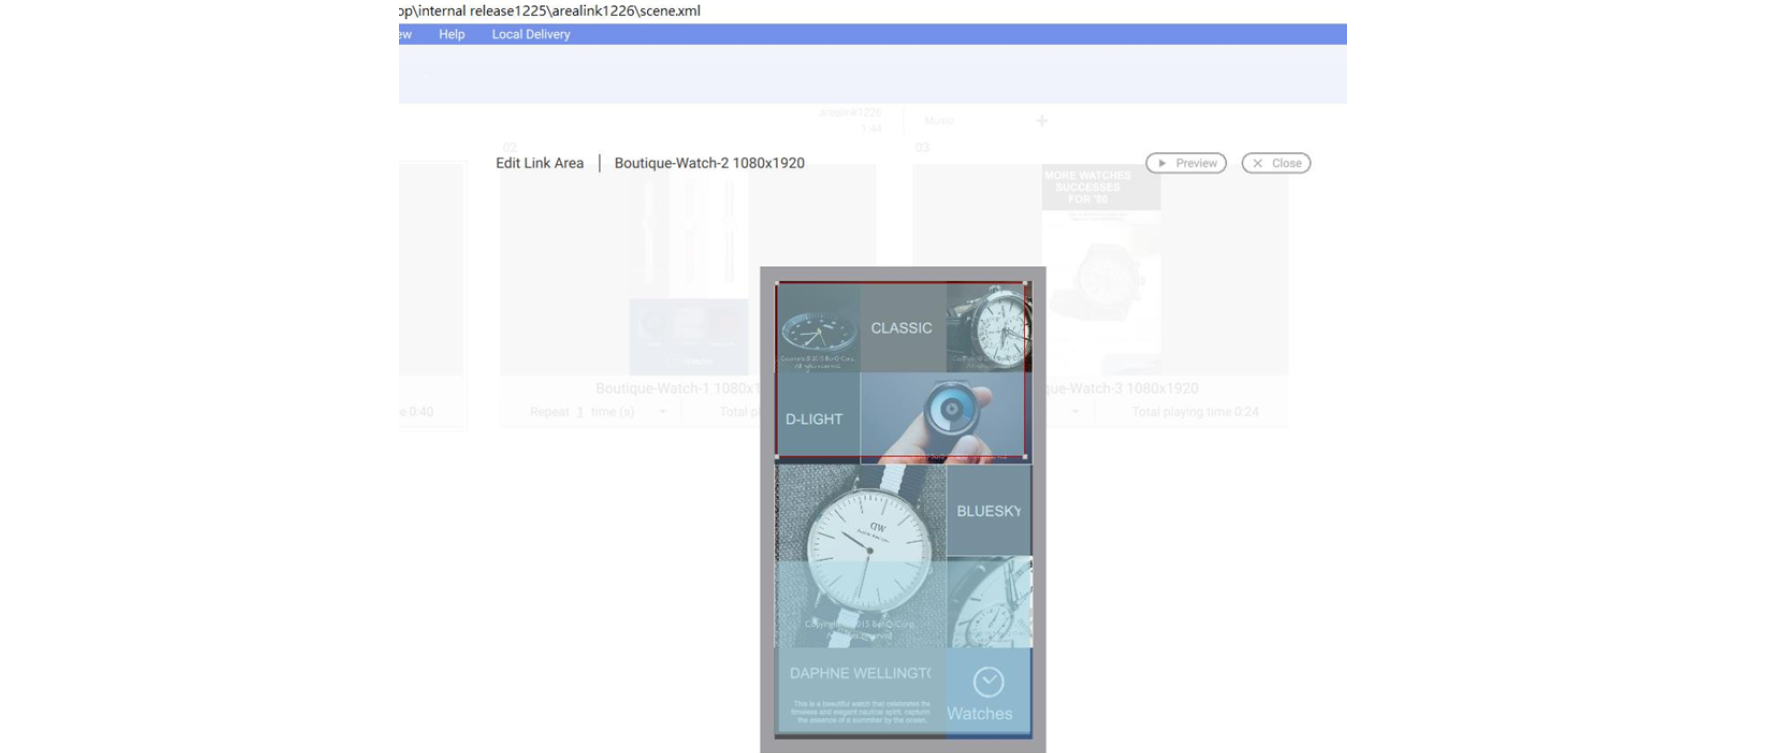Click the plus icon next to Music
The height and width of the screenshot is (753, 1771).
(x=1042, y=121)
